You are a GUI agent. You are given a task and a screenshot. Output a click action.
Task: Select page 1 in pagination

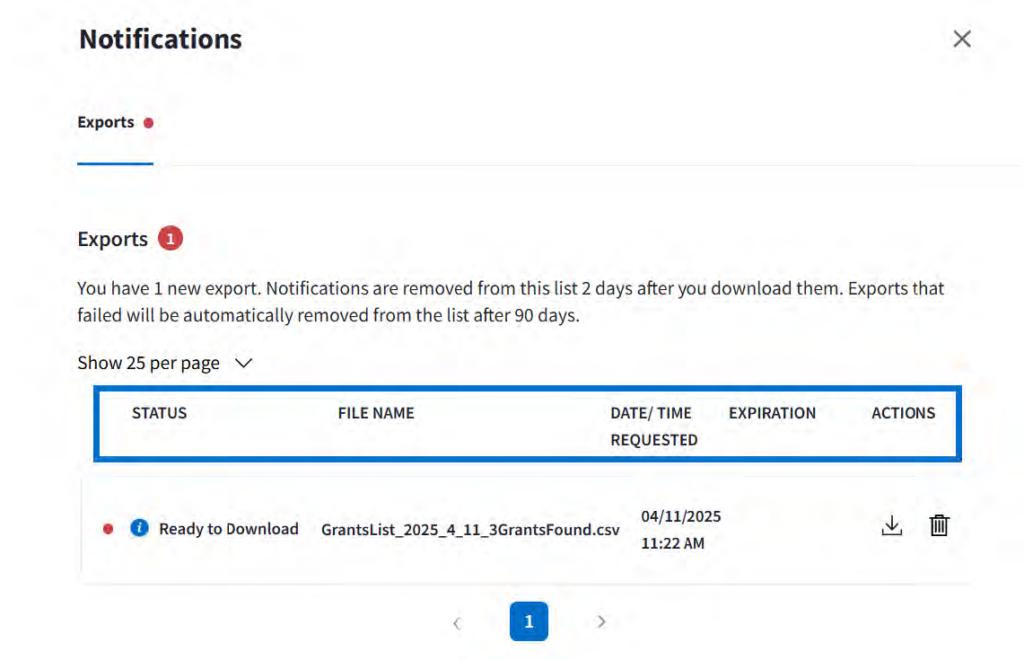[529, 622]
